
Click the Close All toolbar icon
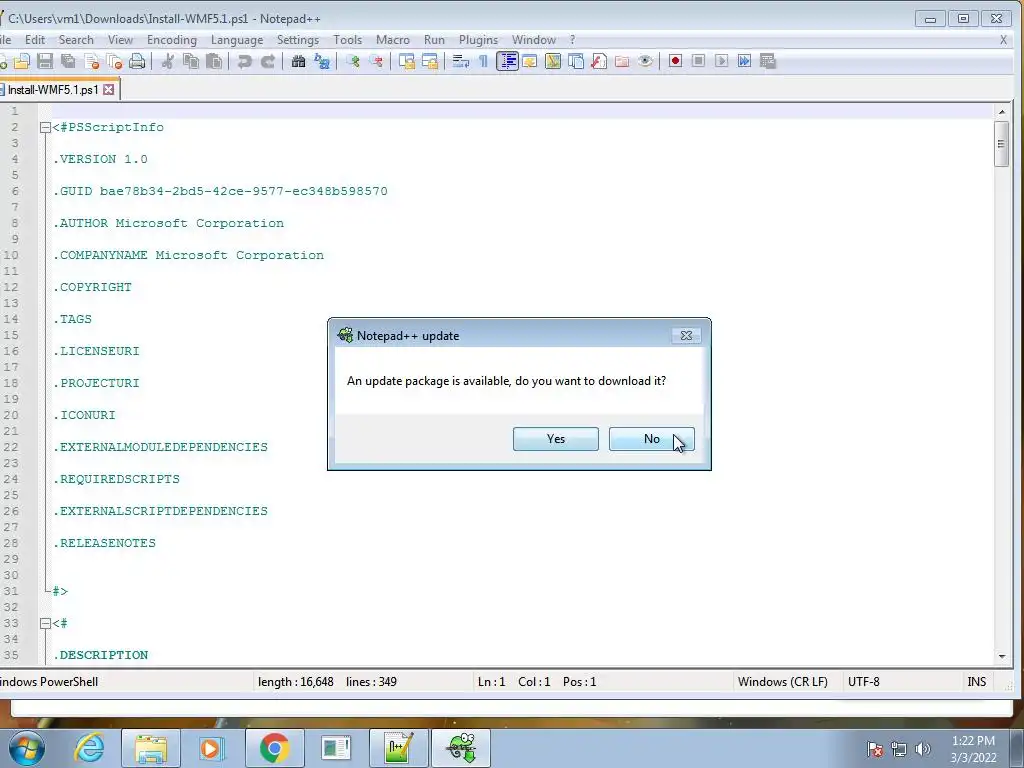114,61
